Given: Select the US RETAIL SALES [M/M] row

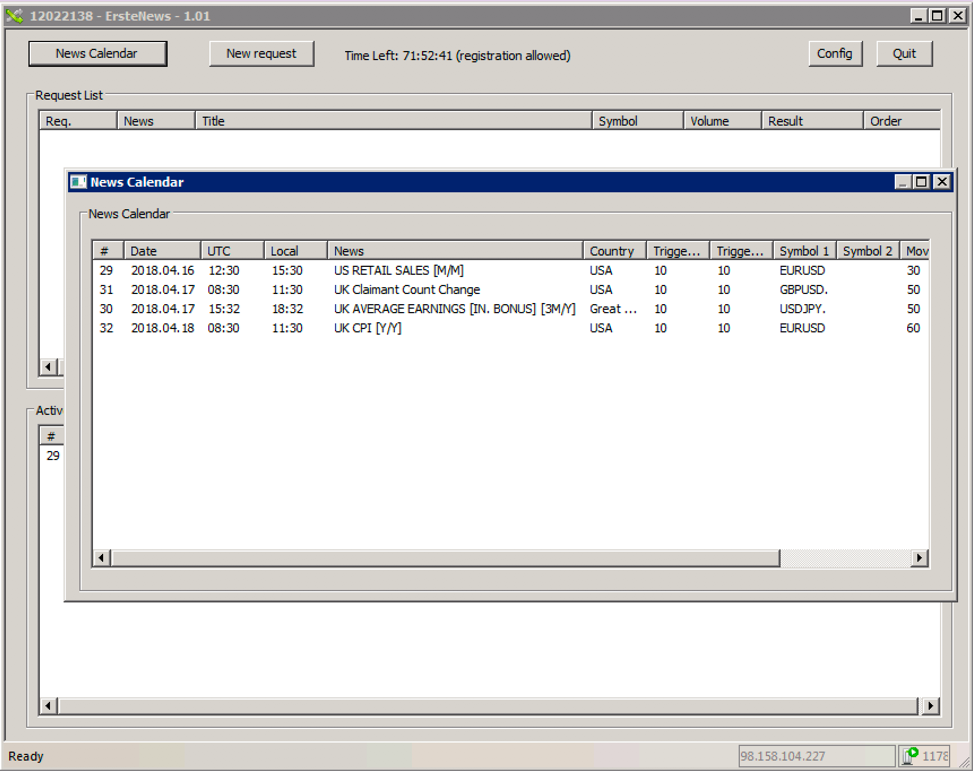Looking at the screenshot, I should tap(398, 271).
